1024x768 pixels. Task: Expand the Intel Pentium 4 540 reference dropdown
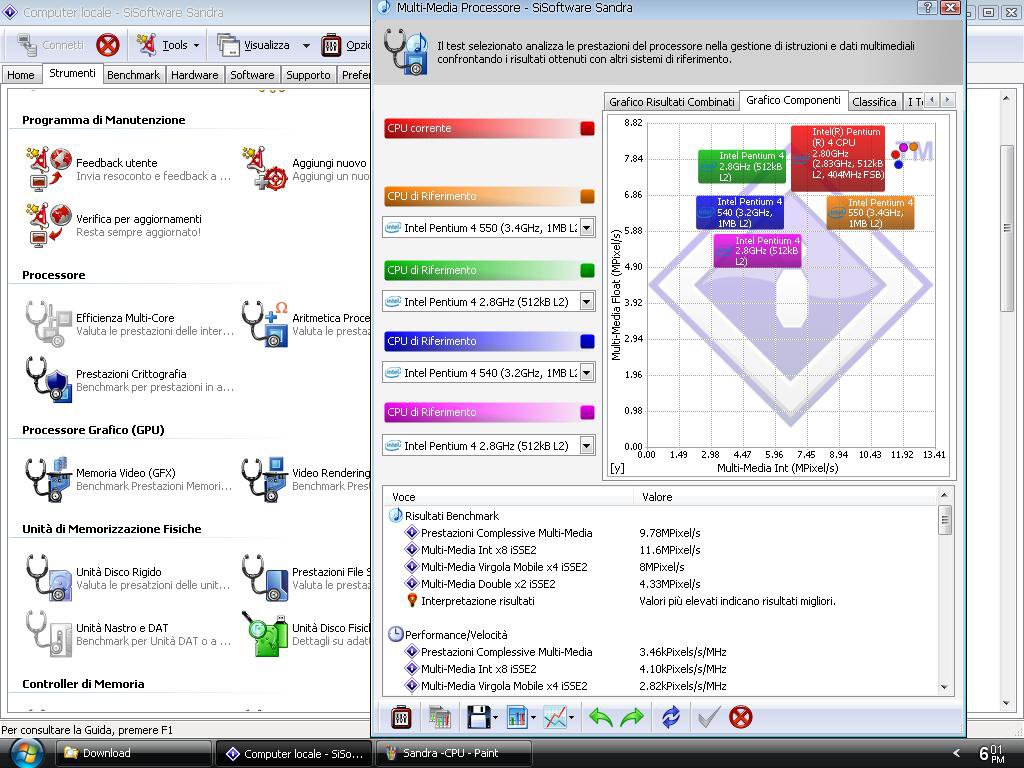pyautogui.click(x=586, y=373)
